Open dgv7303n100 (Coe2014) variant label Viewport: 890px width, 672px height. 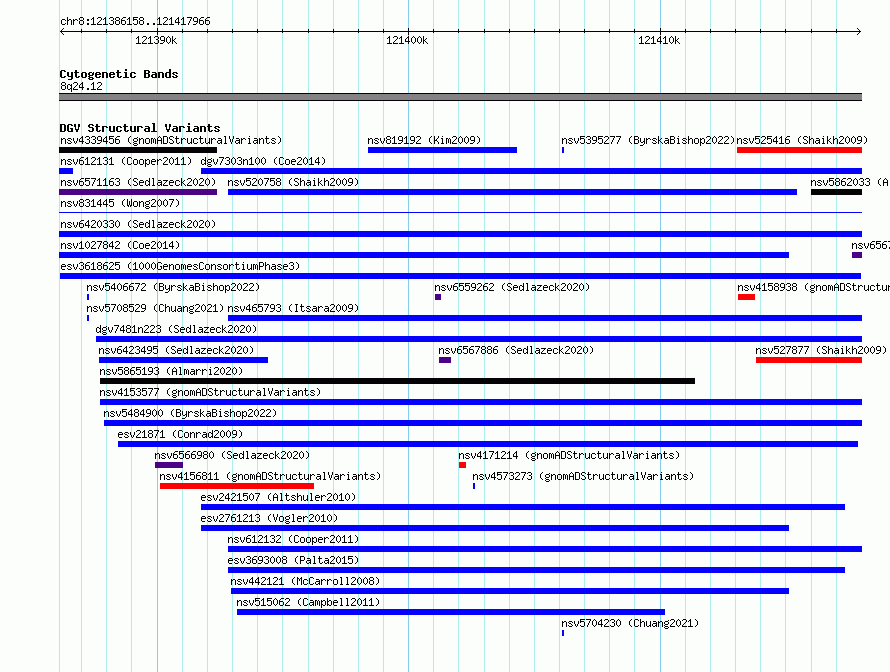coord(263,161)
